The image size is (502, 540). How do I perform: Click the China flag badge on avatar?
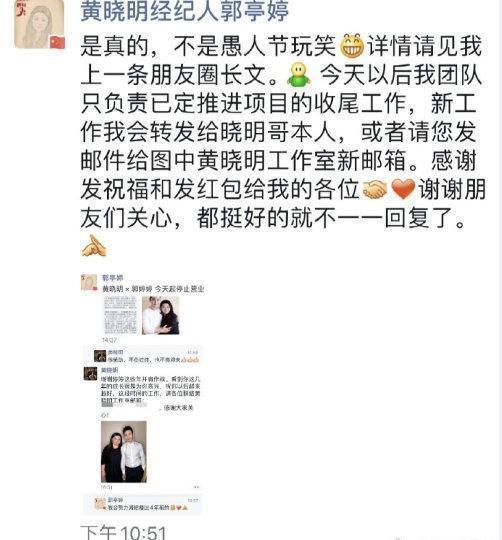pos(57,42)
